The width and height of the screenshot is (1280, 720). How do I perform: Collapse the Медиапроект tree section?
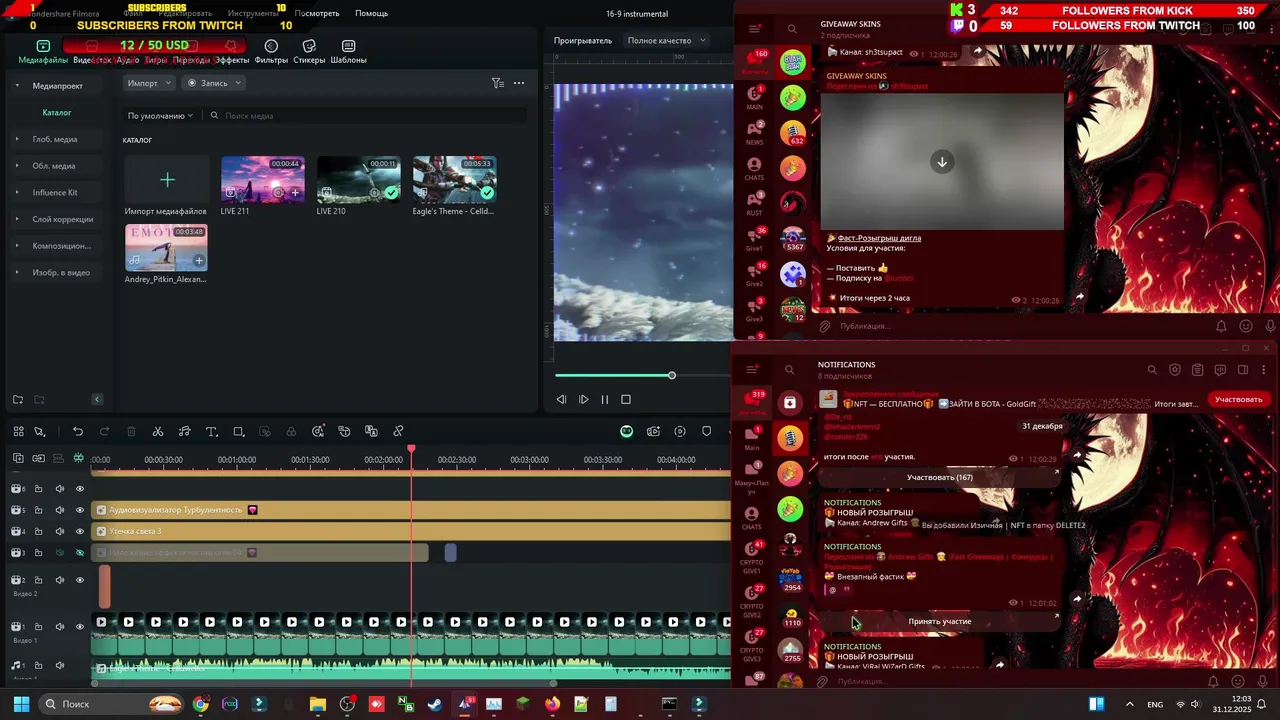point(17,86)
